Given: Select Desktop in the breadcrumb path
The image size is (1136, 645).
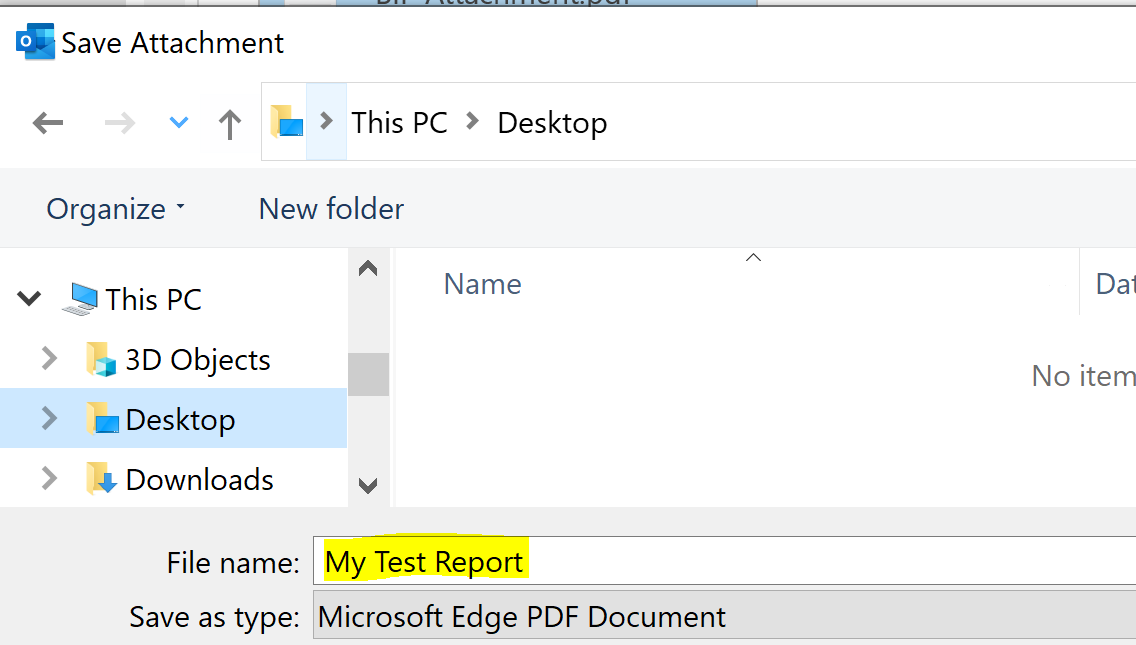Looking at the screenshot, I should tap(551, 122).
